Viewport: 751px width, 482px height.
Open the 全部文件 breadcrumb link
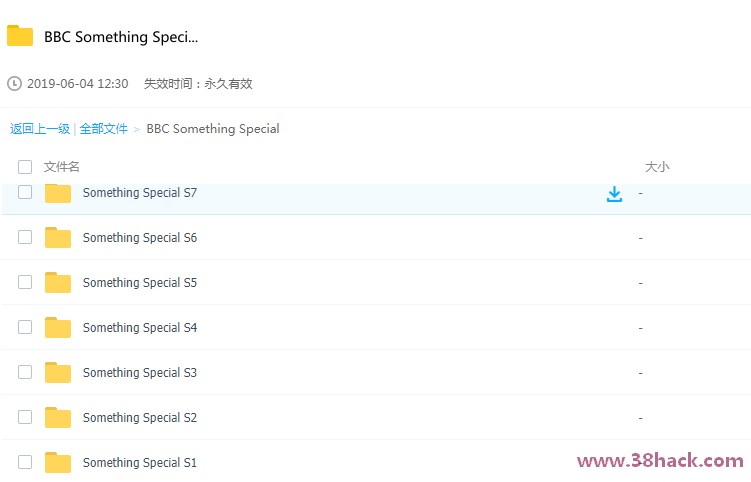tap(103, 129)
